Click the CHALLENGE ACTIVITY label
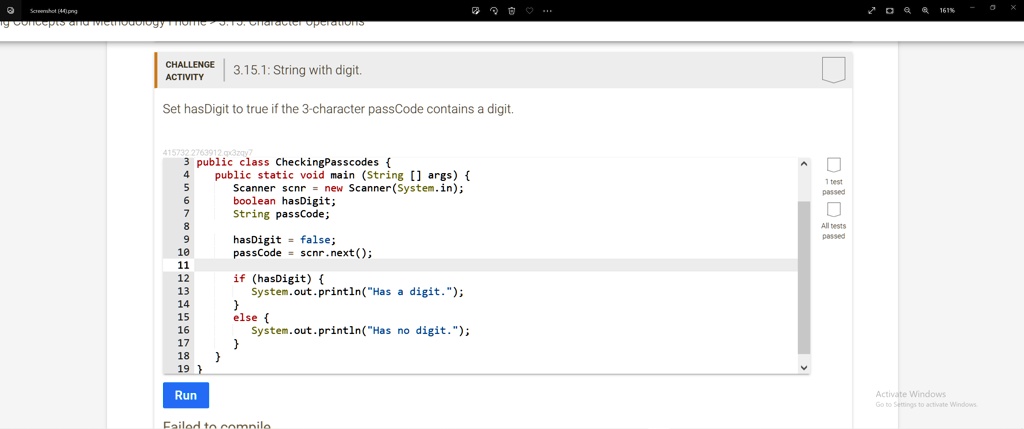The image size is (1024, 429). (190, 71)
